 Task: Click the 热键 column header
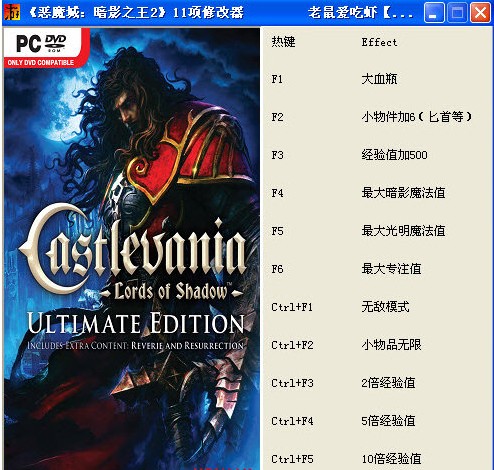pyautogui.click(x=283, y=42)
